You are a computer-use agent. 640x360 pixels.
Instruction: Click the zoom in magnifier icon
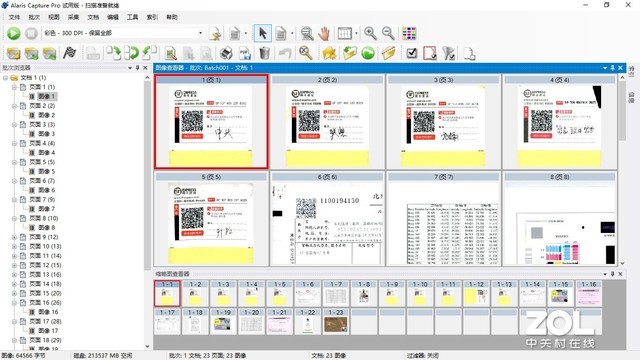click(x=370, y=33)
